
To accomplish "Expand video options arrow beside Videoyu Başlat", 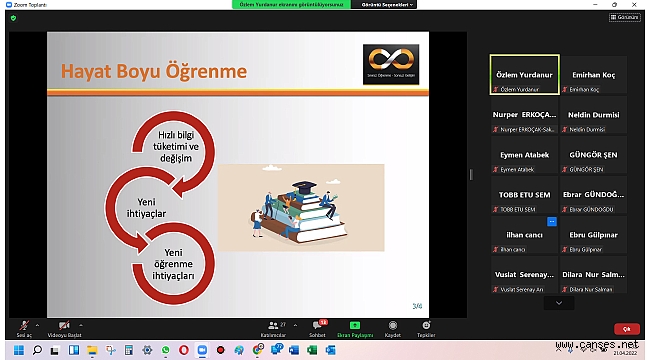I will click(x=81, y=325).
